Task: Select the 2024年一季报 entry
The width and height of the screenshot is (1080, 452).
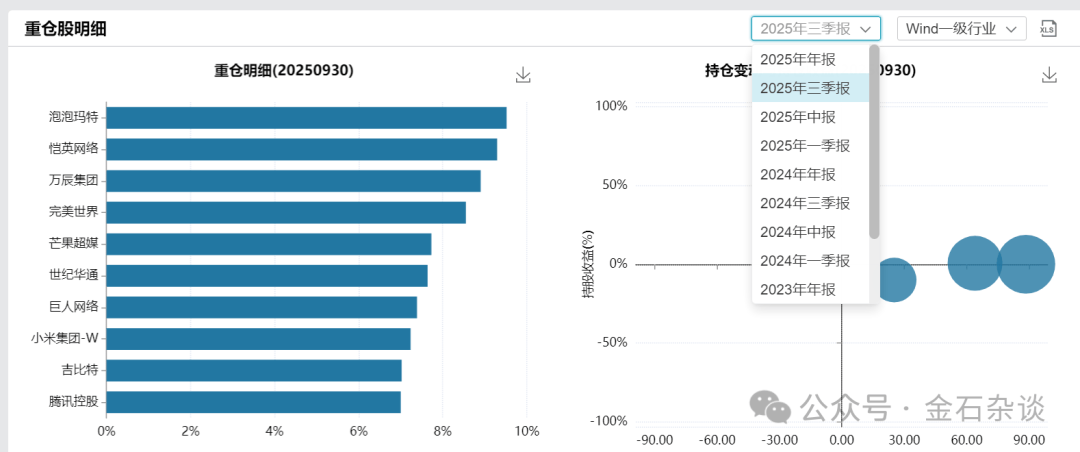Action: tap(804, 261)
